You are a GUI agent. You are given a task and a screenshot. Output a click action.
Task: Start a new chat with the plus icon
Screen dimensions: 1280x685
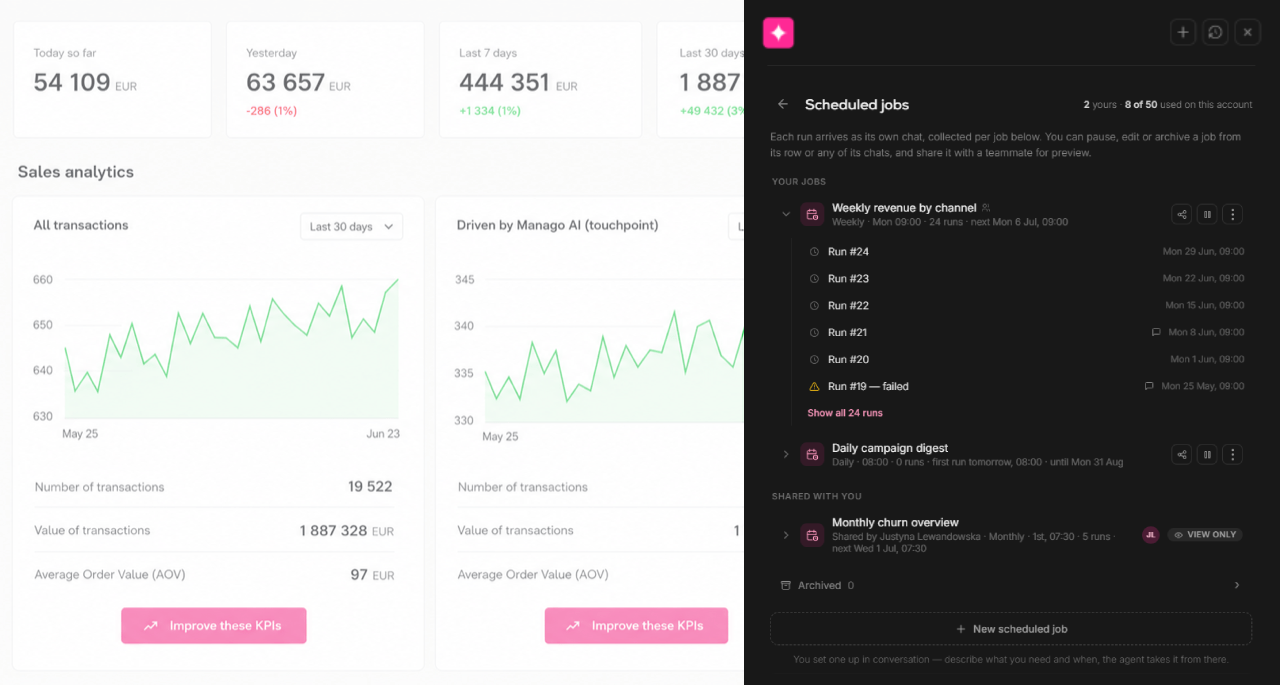(x=1183, y=33)
